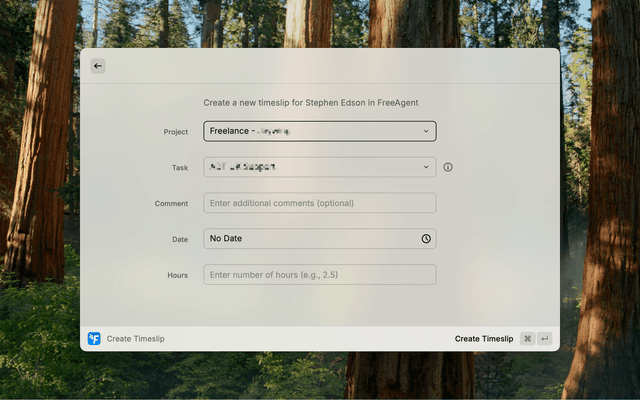Click the back arrow button
Image resolution: width=640 pixels, height=400 pixels.
[x=97, y=66]
